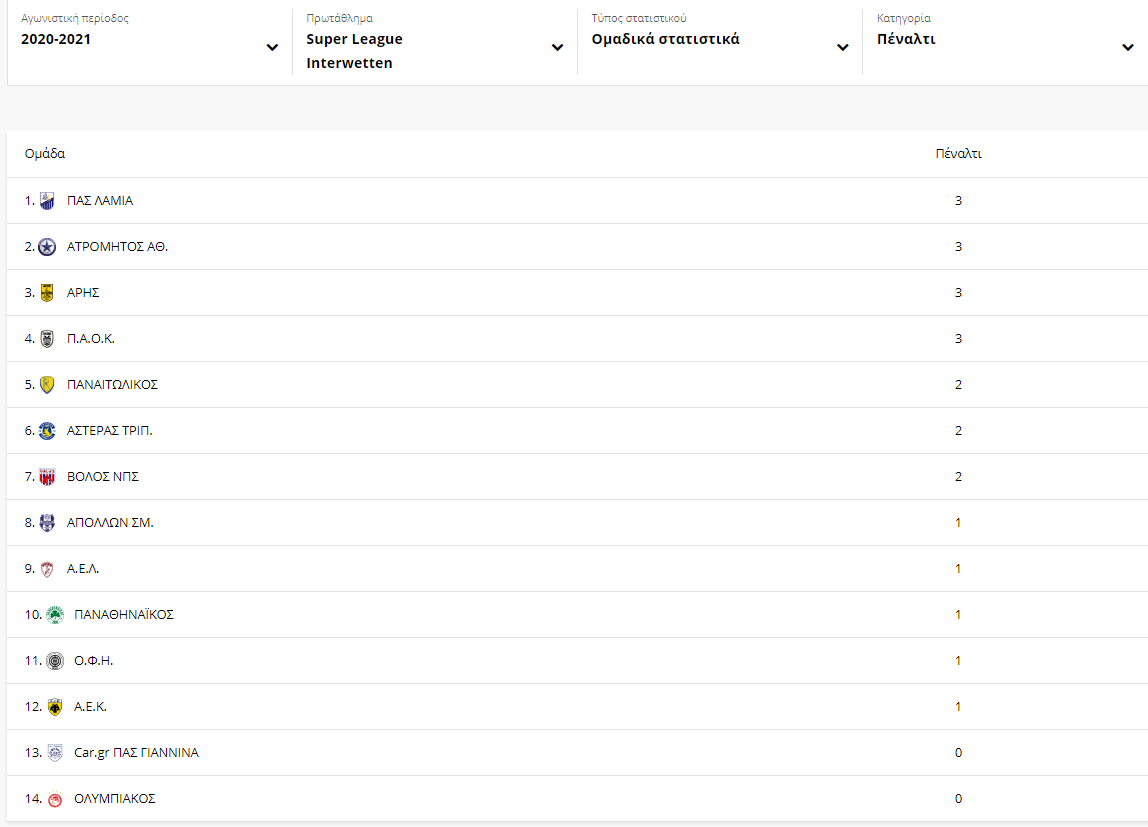
Task: Select the ΒΟΛΟΣ ΝΠΣ team name
Action: click(x=102, y=477)
